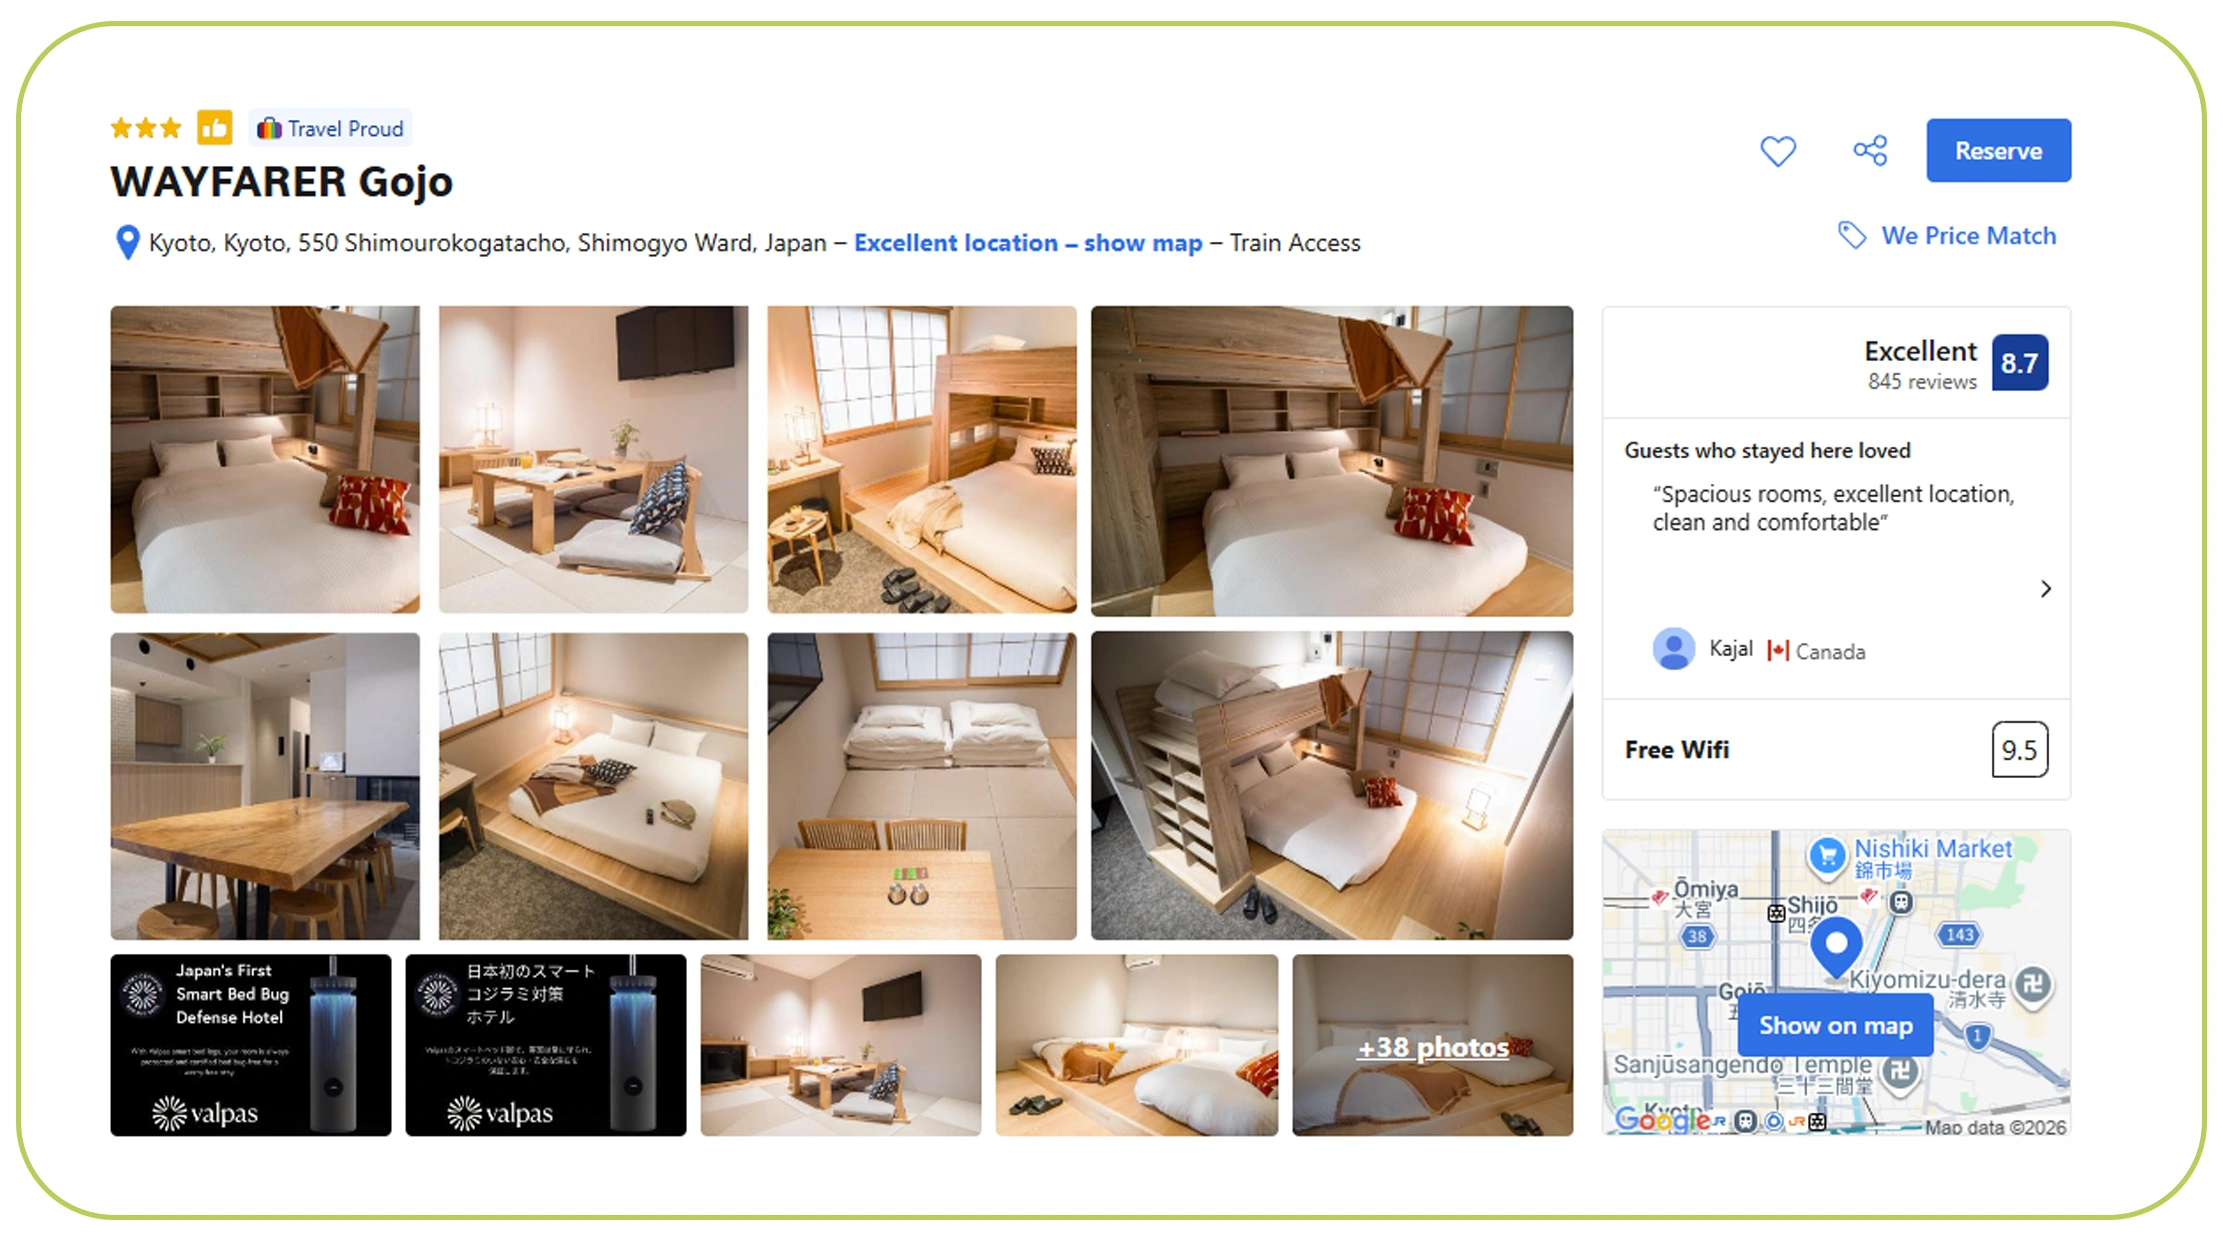The image size is (2223, 1240).
Task: Click the We Price Match link
Action: coord(1967,236)
